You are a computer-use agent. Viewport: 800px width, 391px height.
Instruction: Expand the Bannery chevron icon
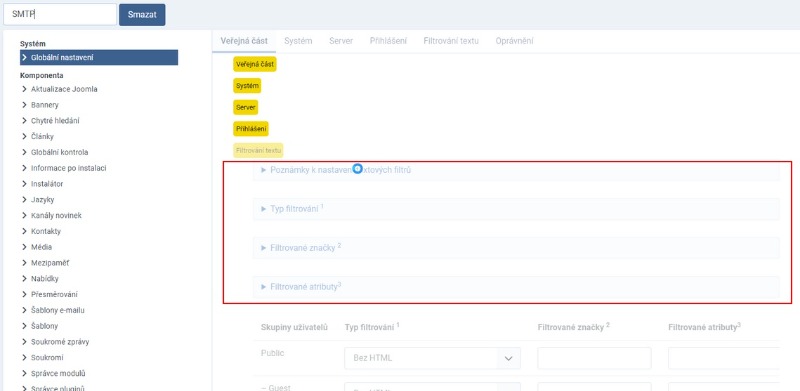pos(24,105)
